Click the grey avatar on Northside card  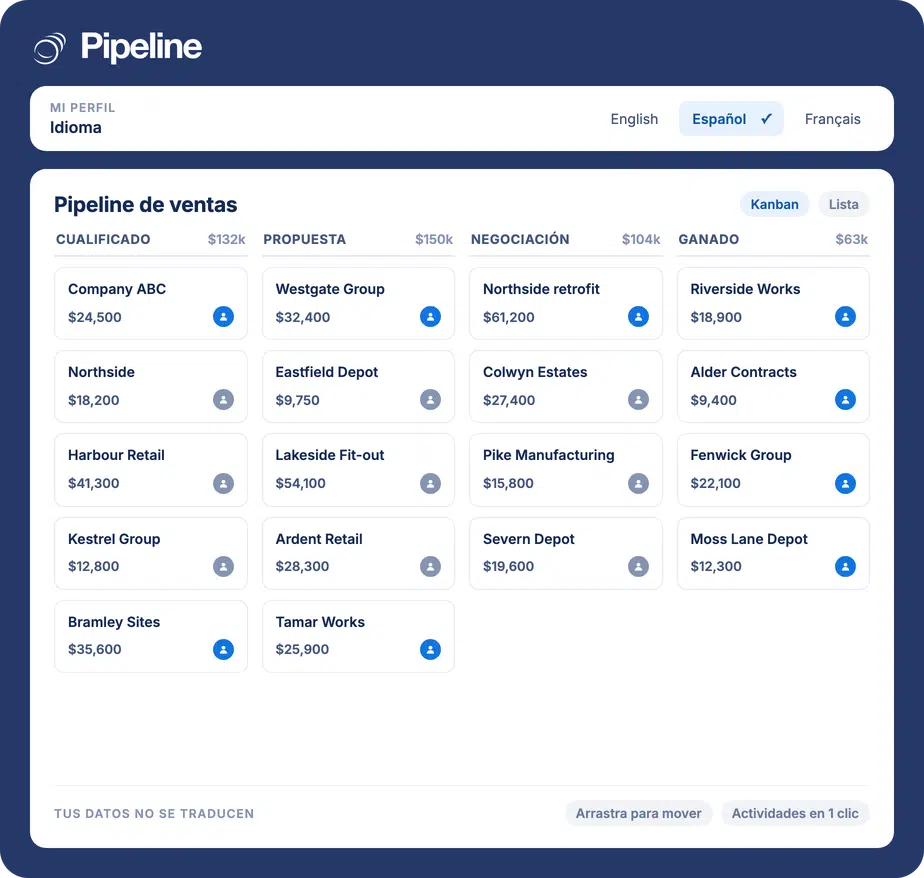(x=223, y=400)
